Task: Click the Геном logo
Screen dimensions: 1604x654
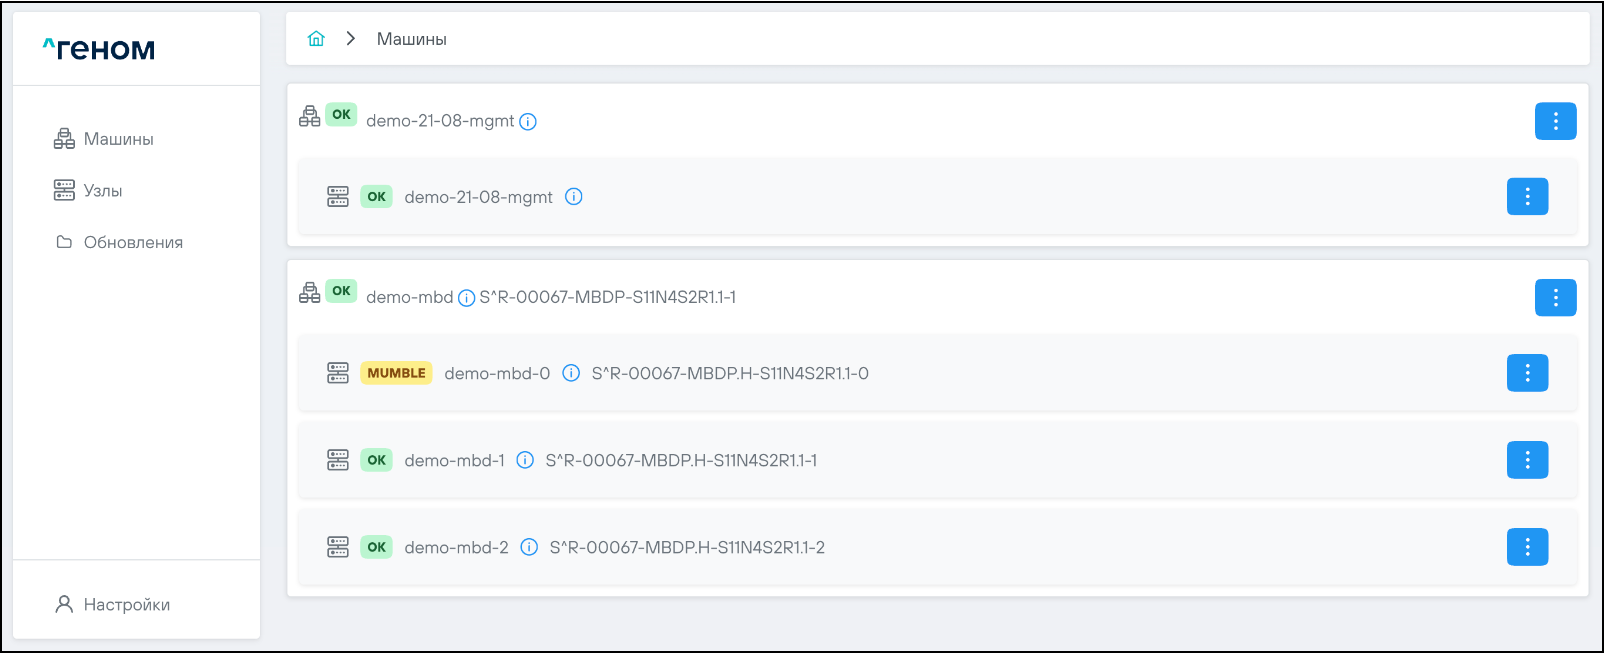Action: point(99,49)
